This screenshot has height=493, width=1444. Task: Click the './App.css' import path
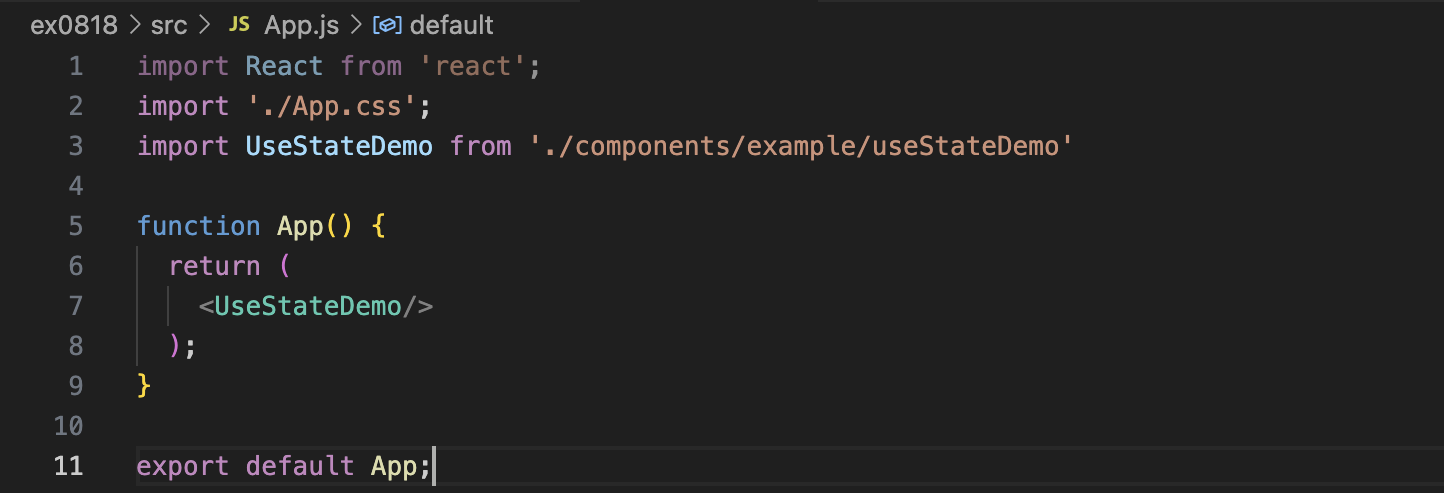[x=324, y=106]
